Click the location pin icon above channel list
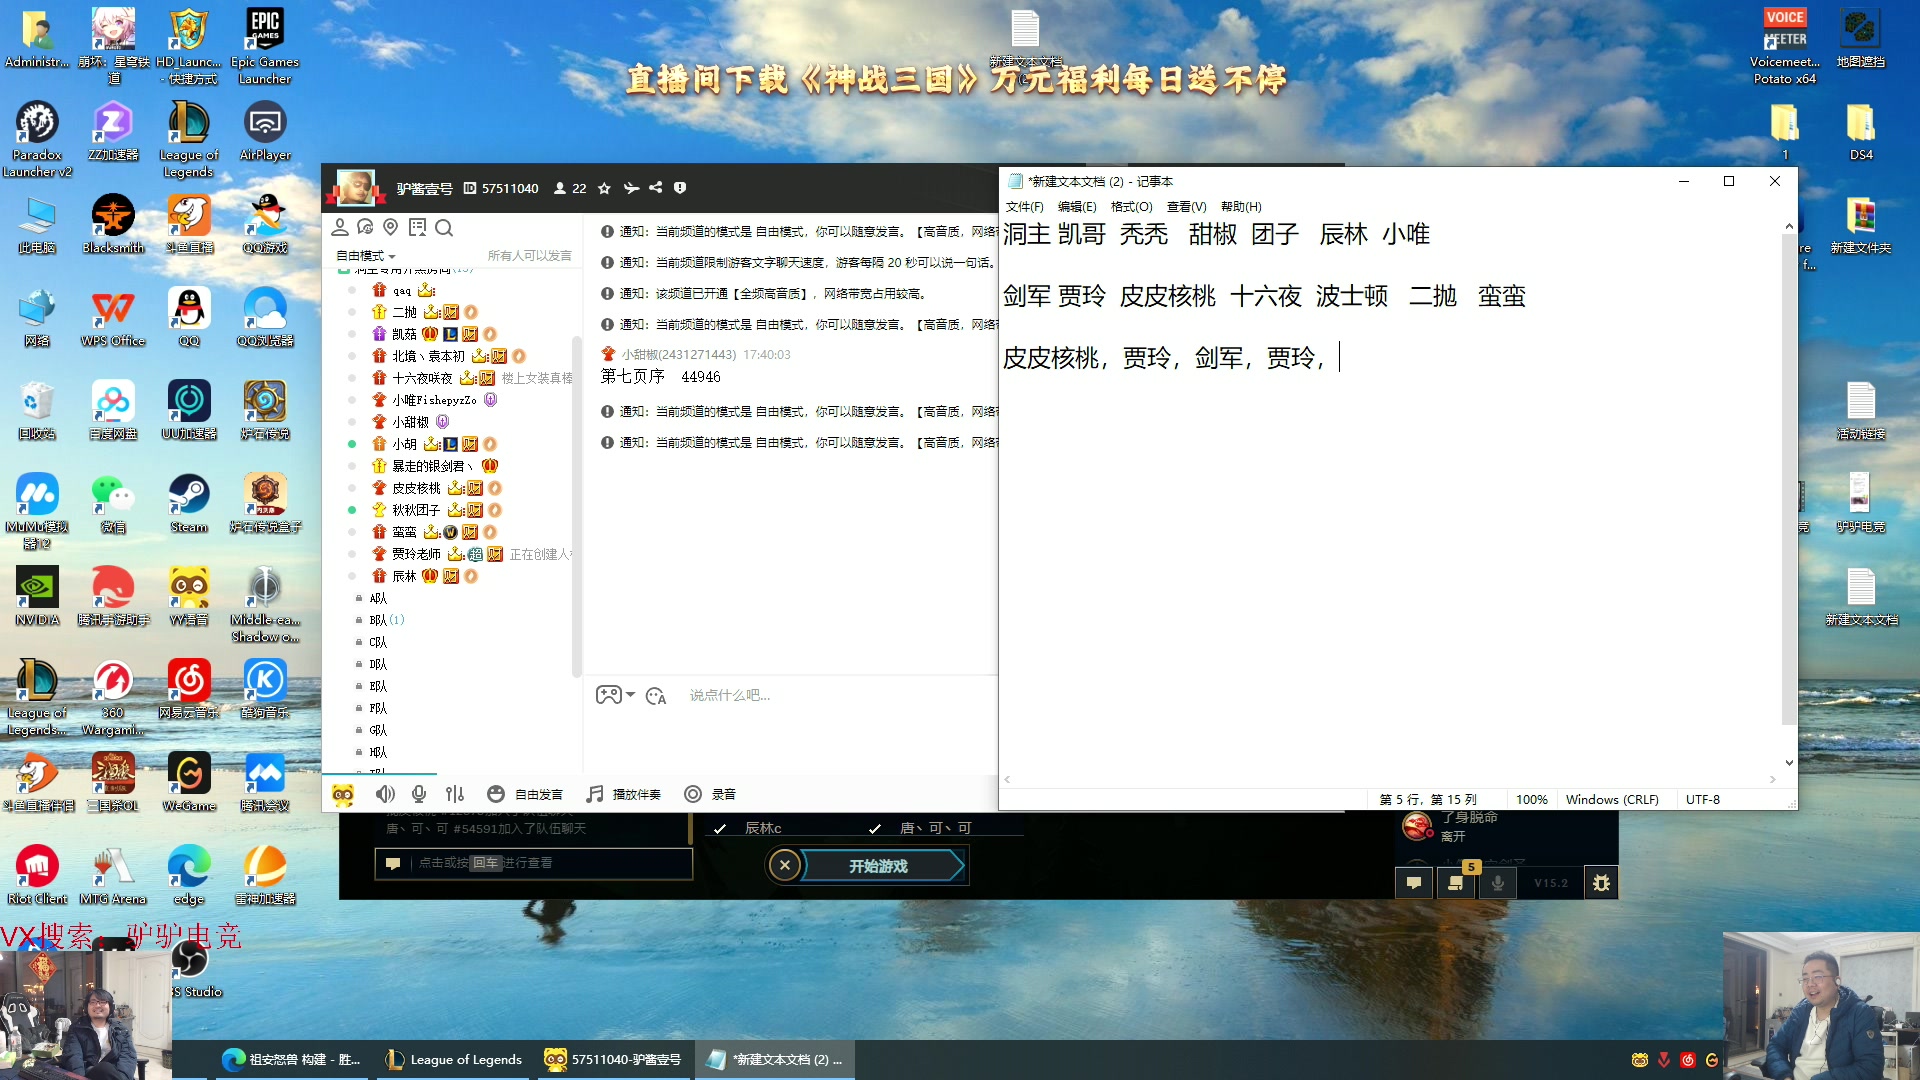Screen dimensions: 1920x1080 (x=391, y=228)
